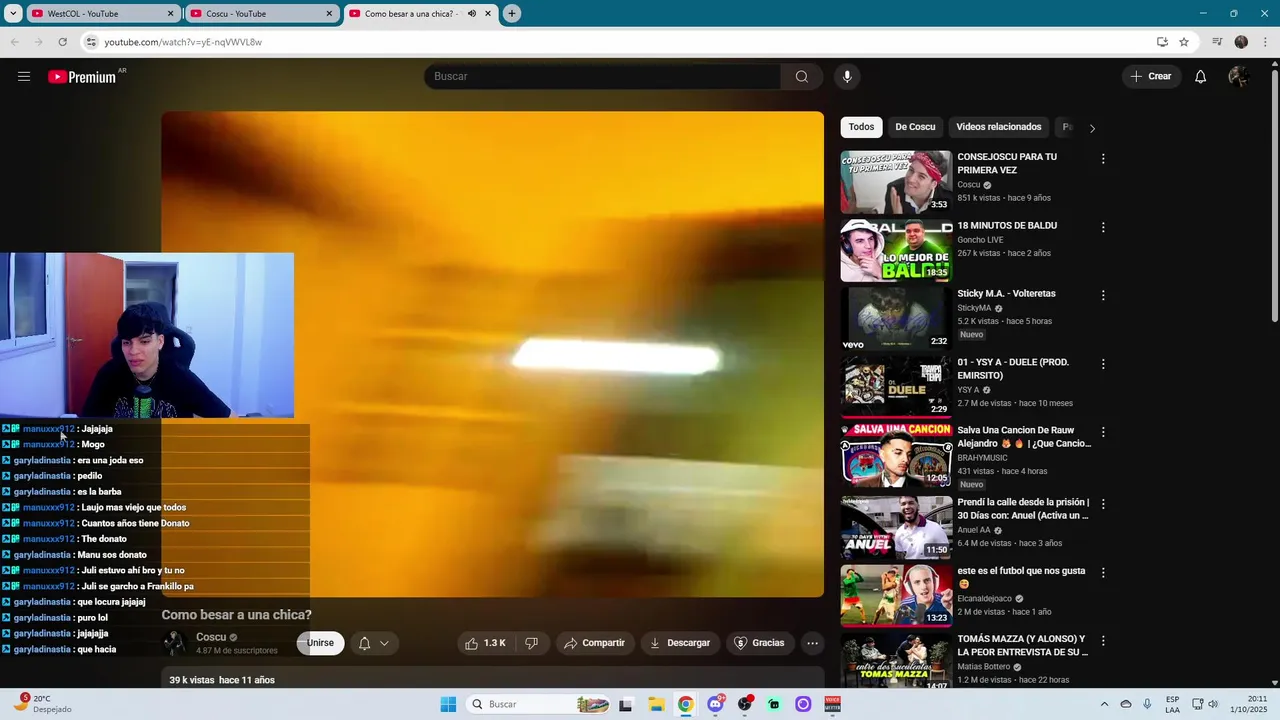
Task: Bookmark this page with star icon
Action: 1184,42
